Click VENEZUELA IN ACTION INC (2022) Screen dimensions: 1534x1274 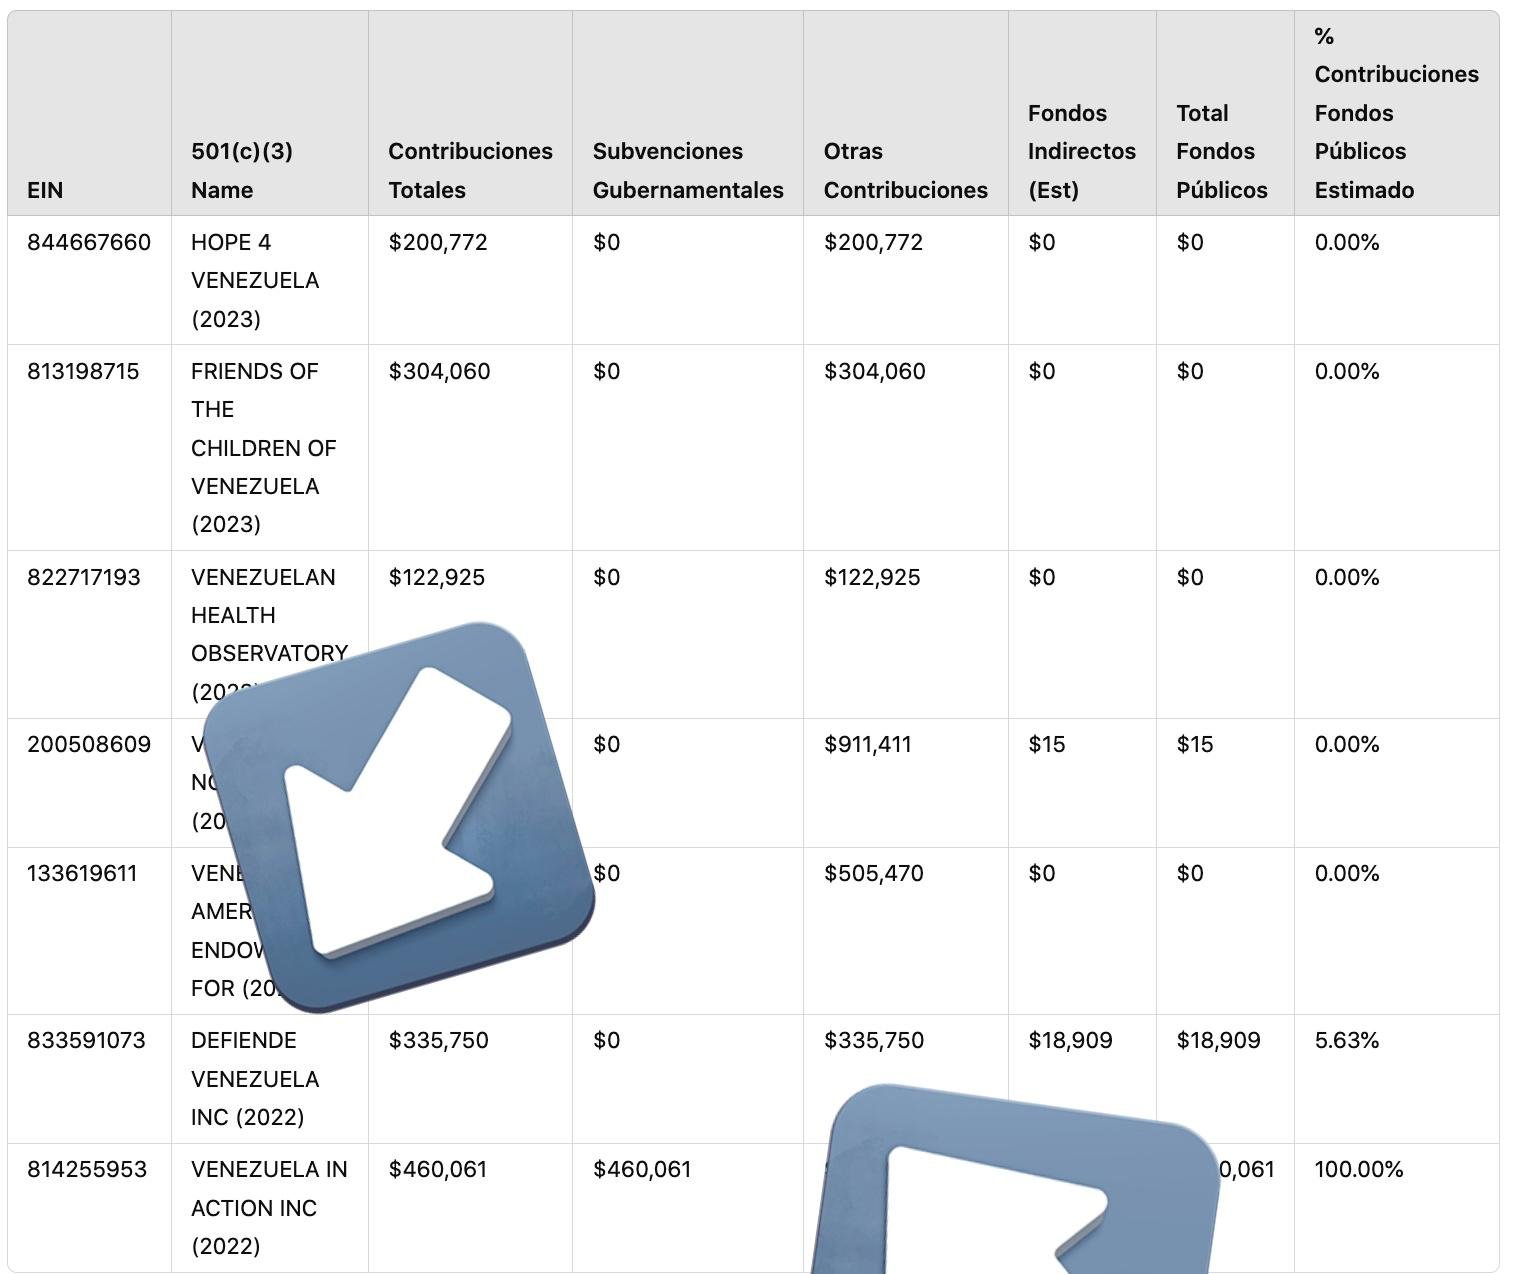269,1207
